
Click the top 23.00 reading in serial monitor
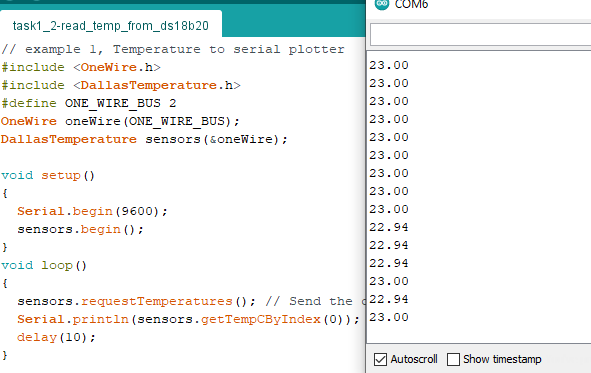[389, 65]
